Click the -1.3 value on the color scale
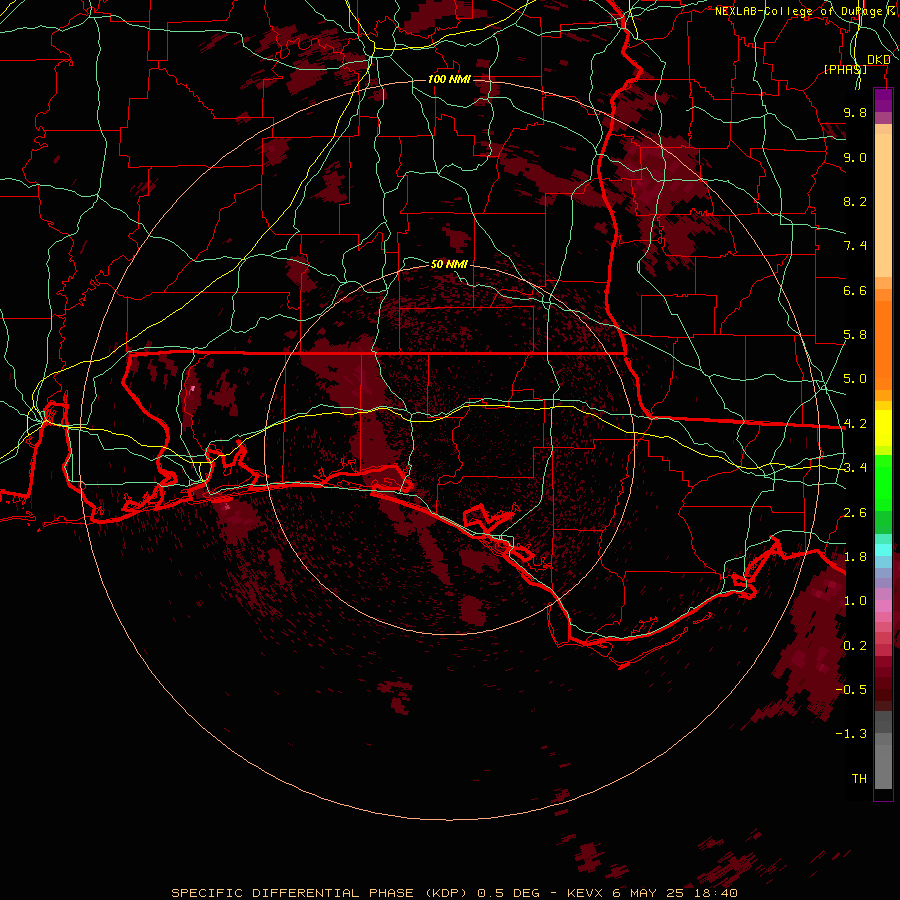The width and height of the screenshot is (900, 900). [851, 734]
